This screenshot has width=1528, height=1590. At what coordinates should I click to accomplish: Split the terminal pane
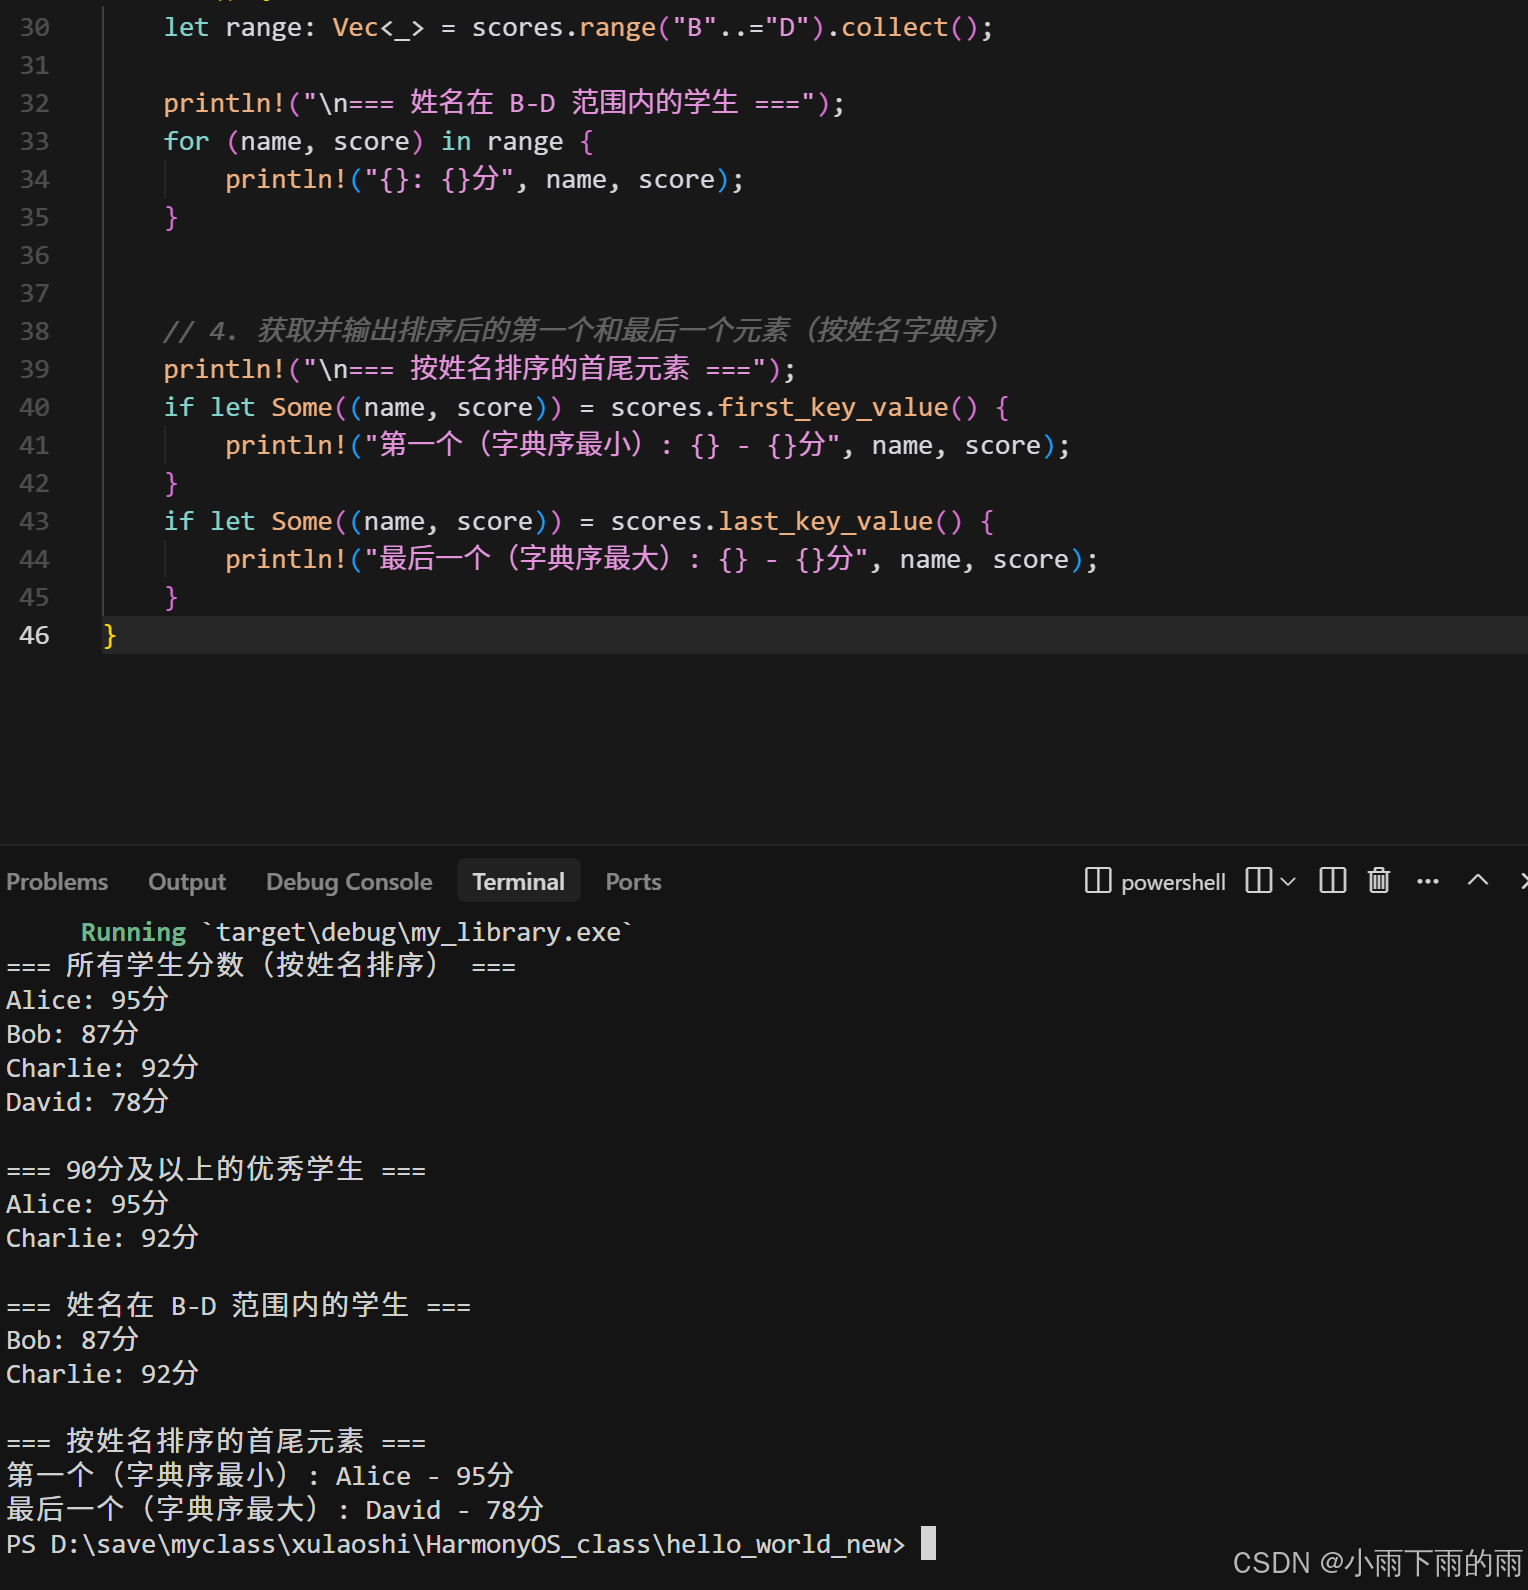coord(1333,880)
